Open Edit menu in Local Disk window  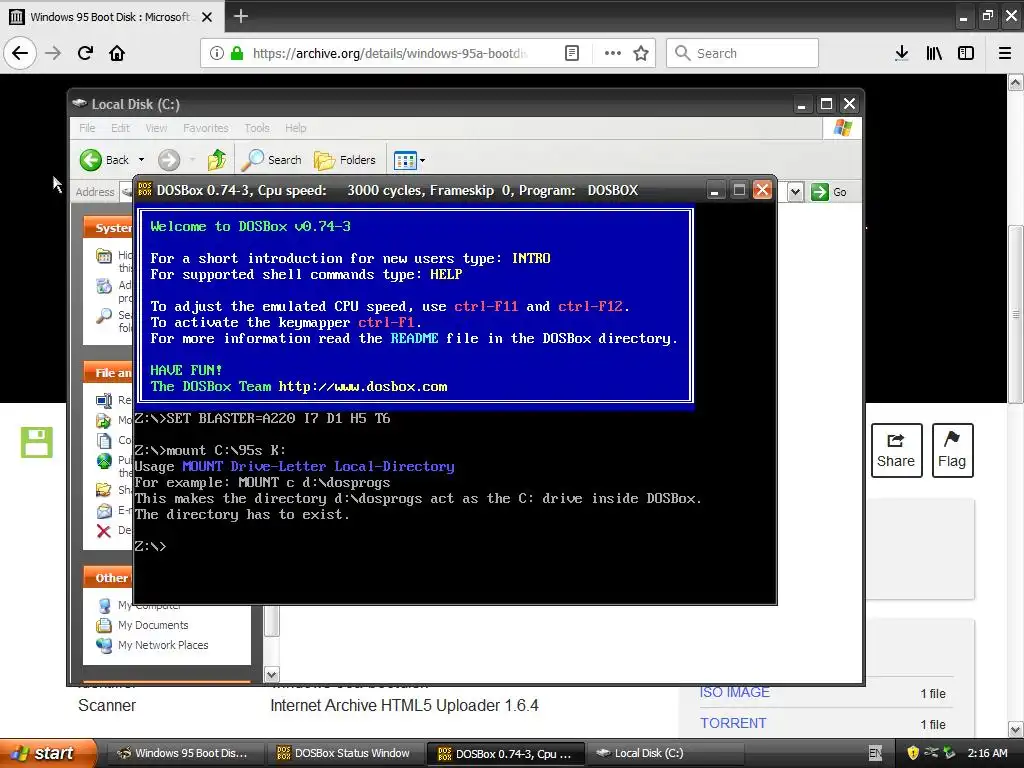click(120, 128)
